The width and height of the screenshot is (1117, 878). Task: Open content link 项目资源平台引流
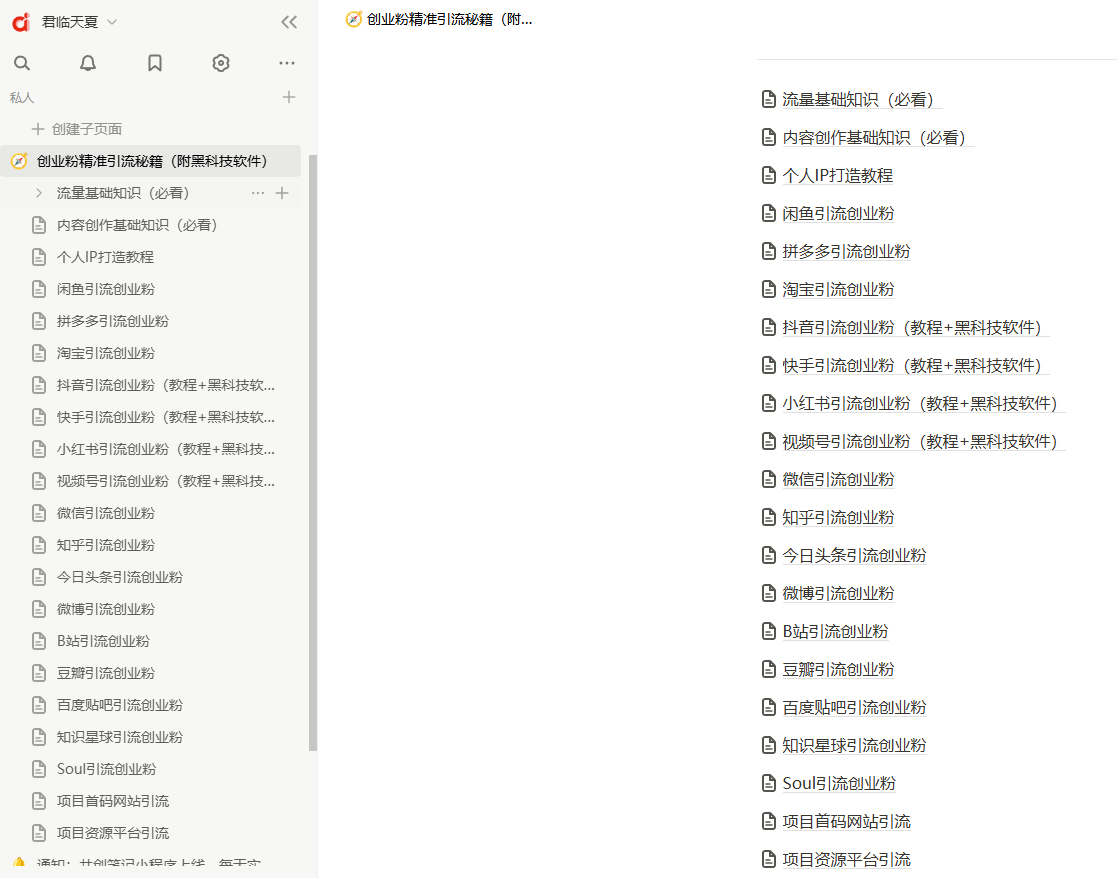[846, 859]
